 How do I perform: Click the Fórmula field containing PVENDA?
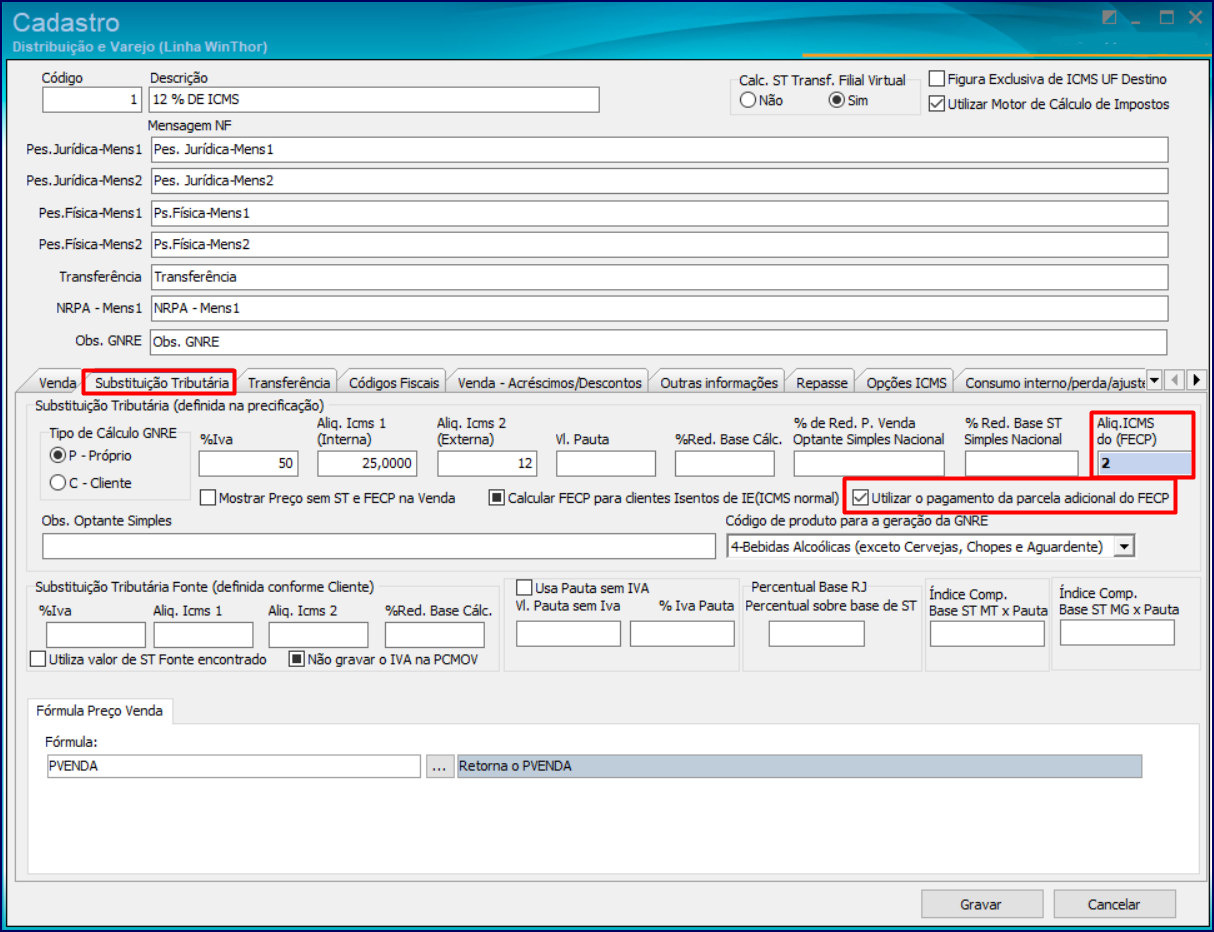coord(233,766)
